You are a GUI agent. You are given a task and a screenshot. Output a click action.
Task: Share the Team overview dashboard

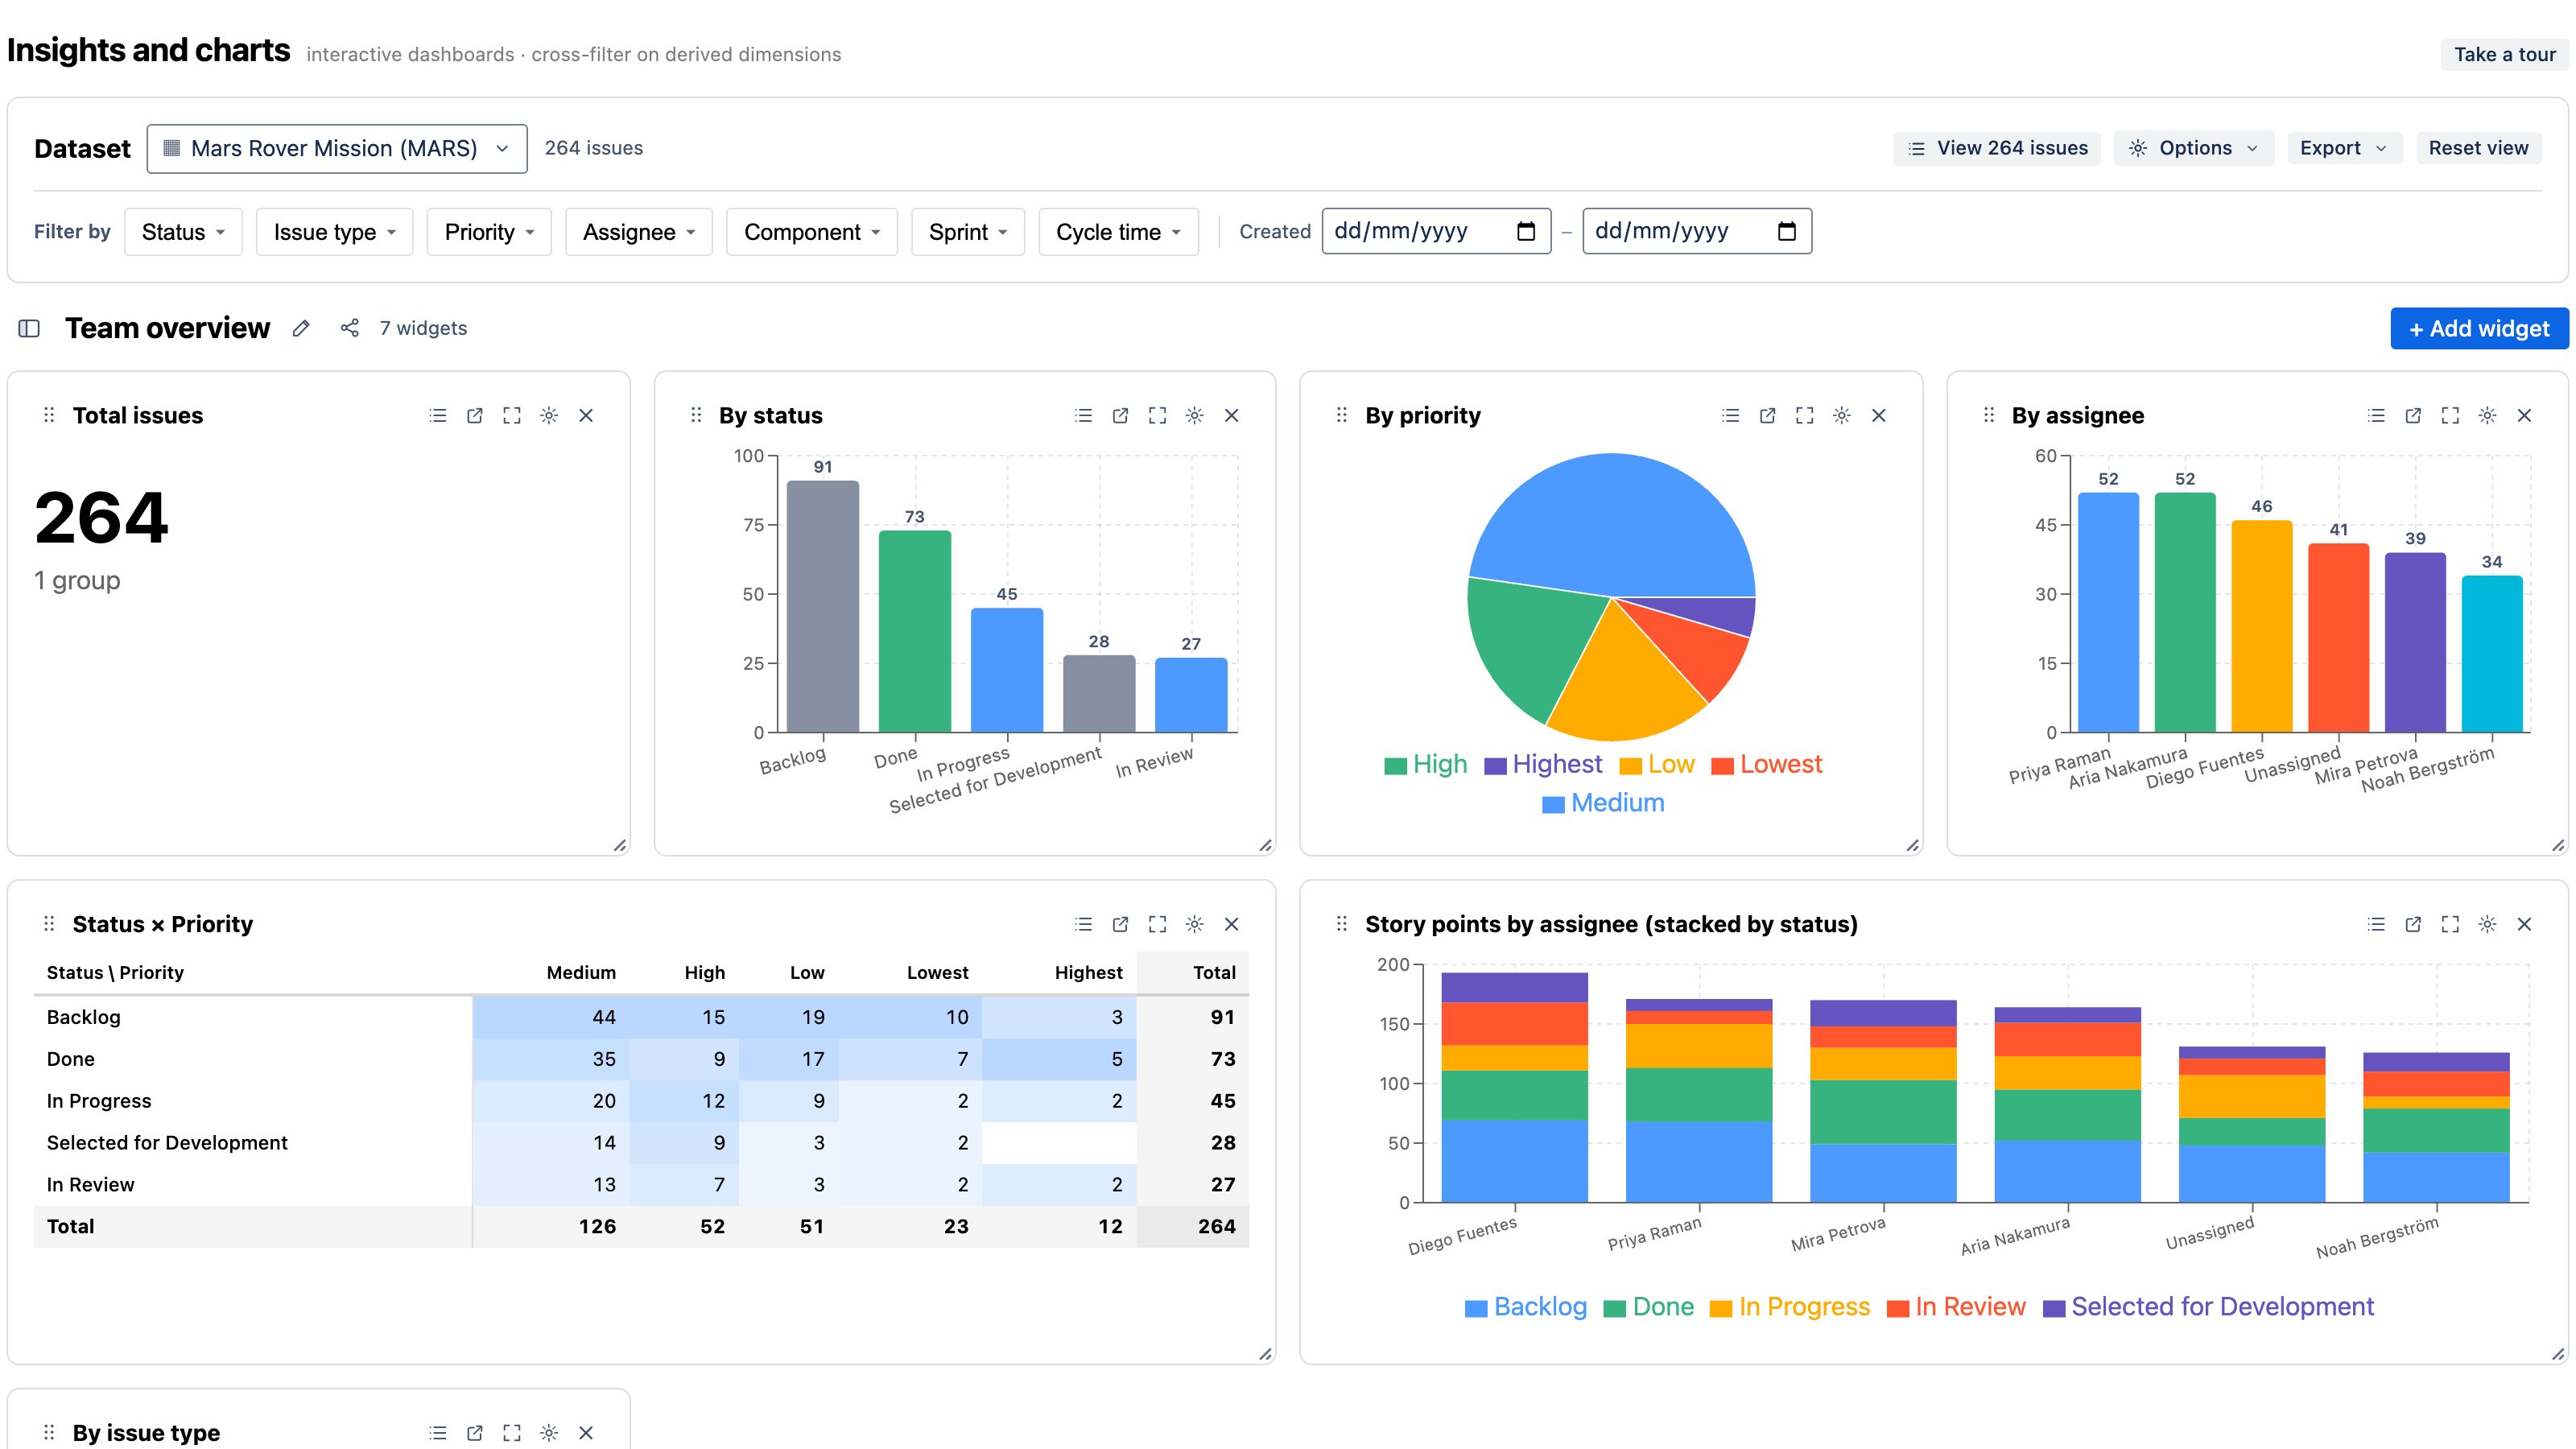(x=349, y=328)
